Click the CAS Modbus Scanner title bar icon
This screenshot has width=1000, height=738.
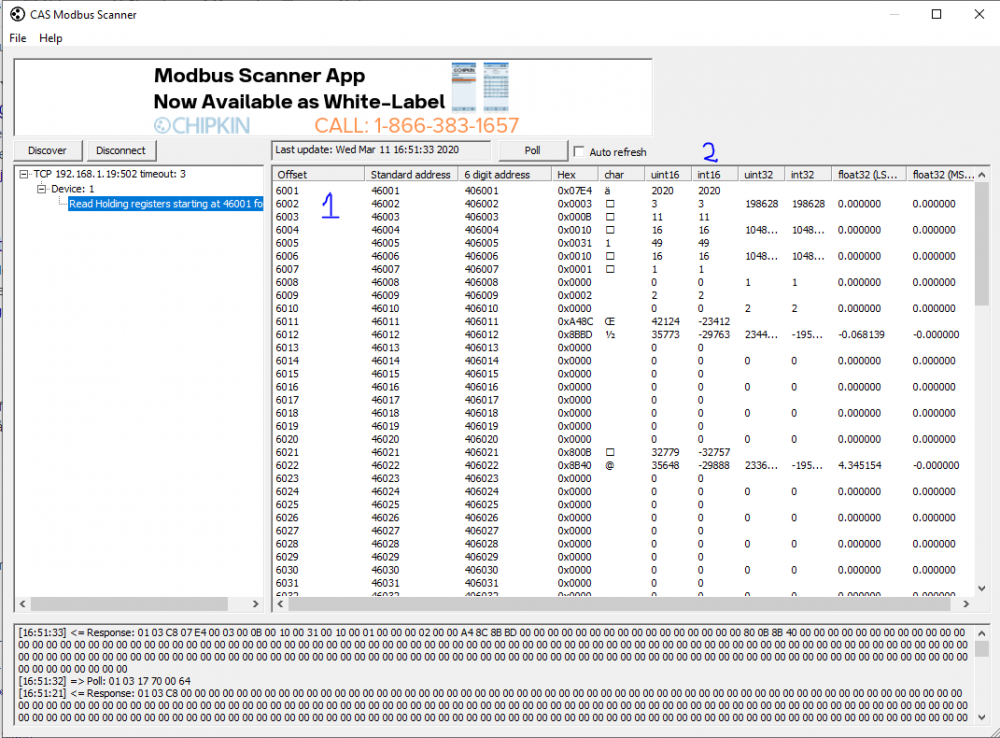click(x=17, y=15)
